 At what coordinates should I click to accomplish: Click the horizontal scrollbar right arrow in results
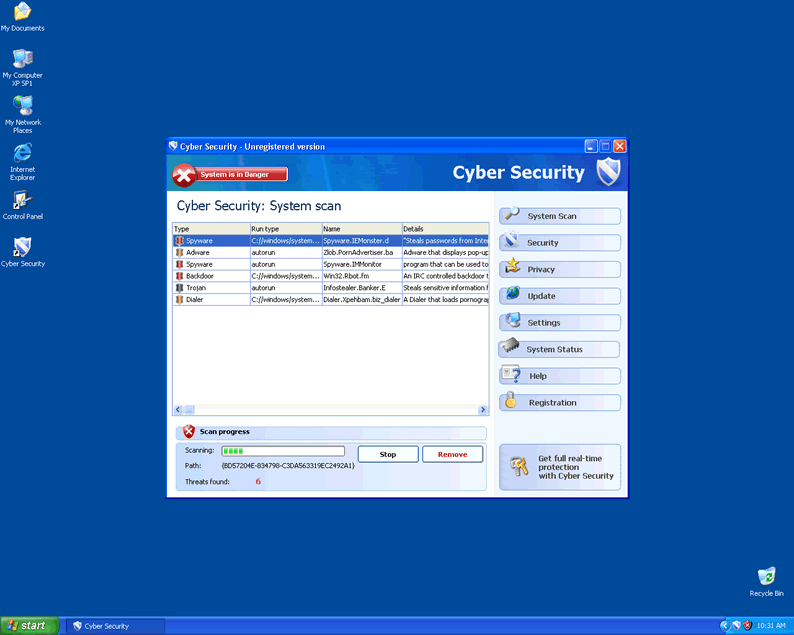481,409
